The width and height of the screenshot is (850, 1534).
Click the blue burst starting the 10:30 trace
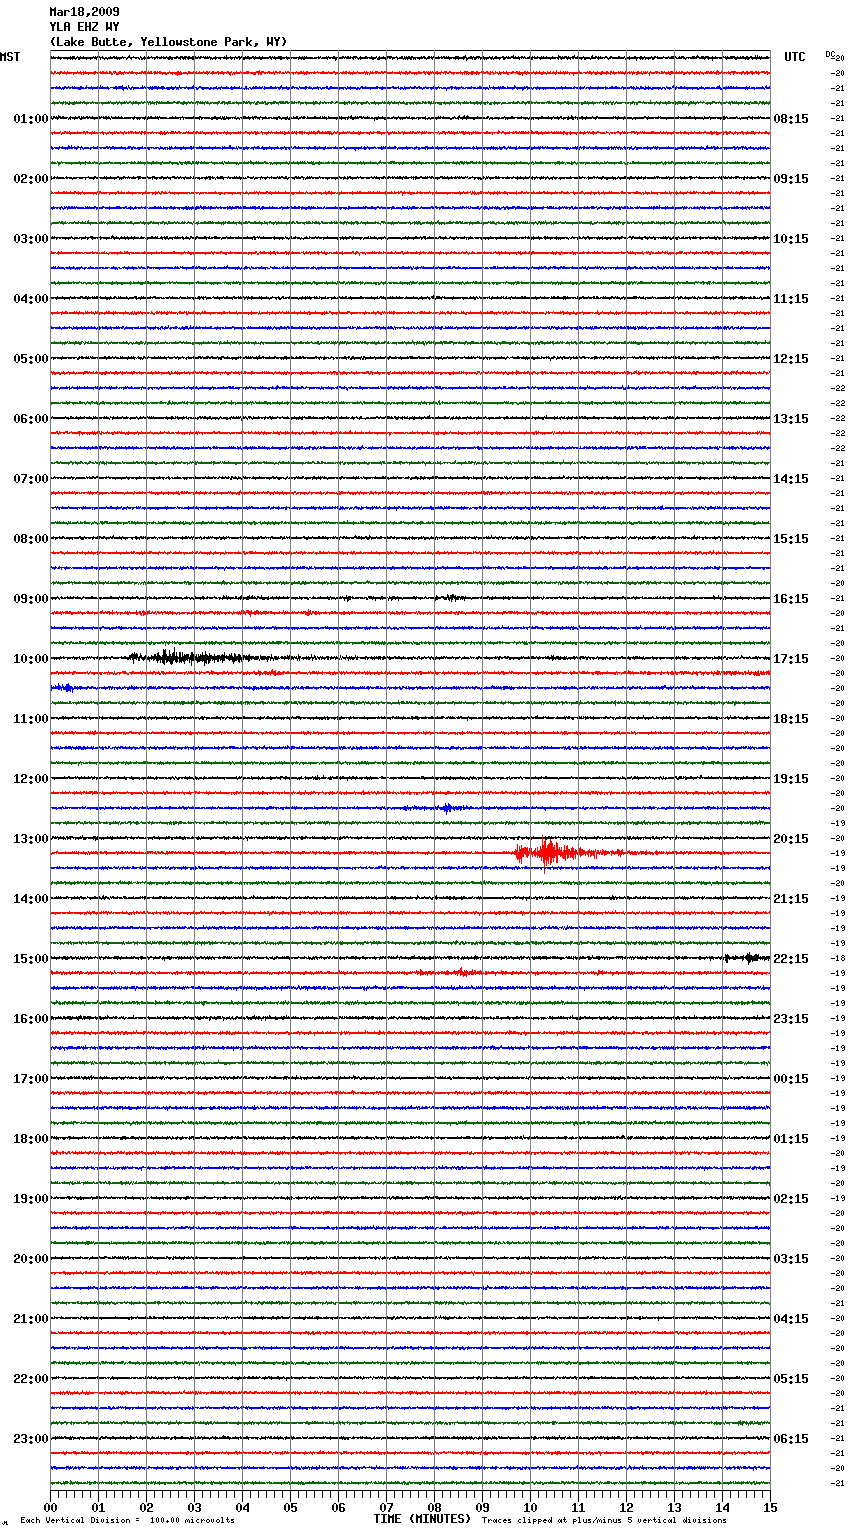click(63, 688)
